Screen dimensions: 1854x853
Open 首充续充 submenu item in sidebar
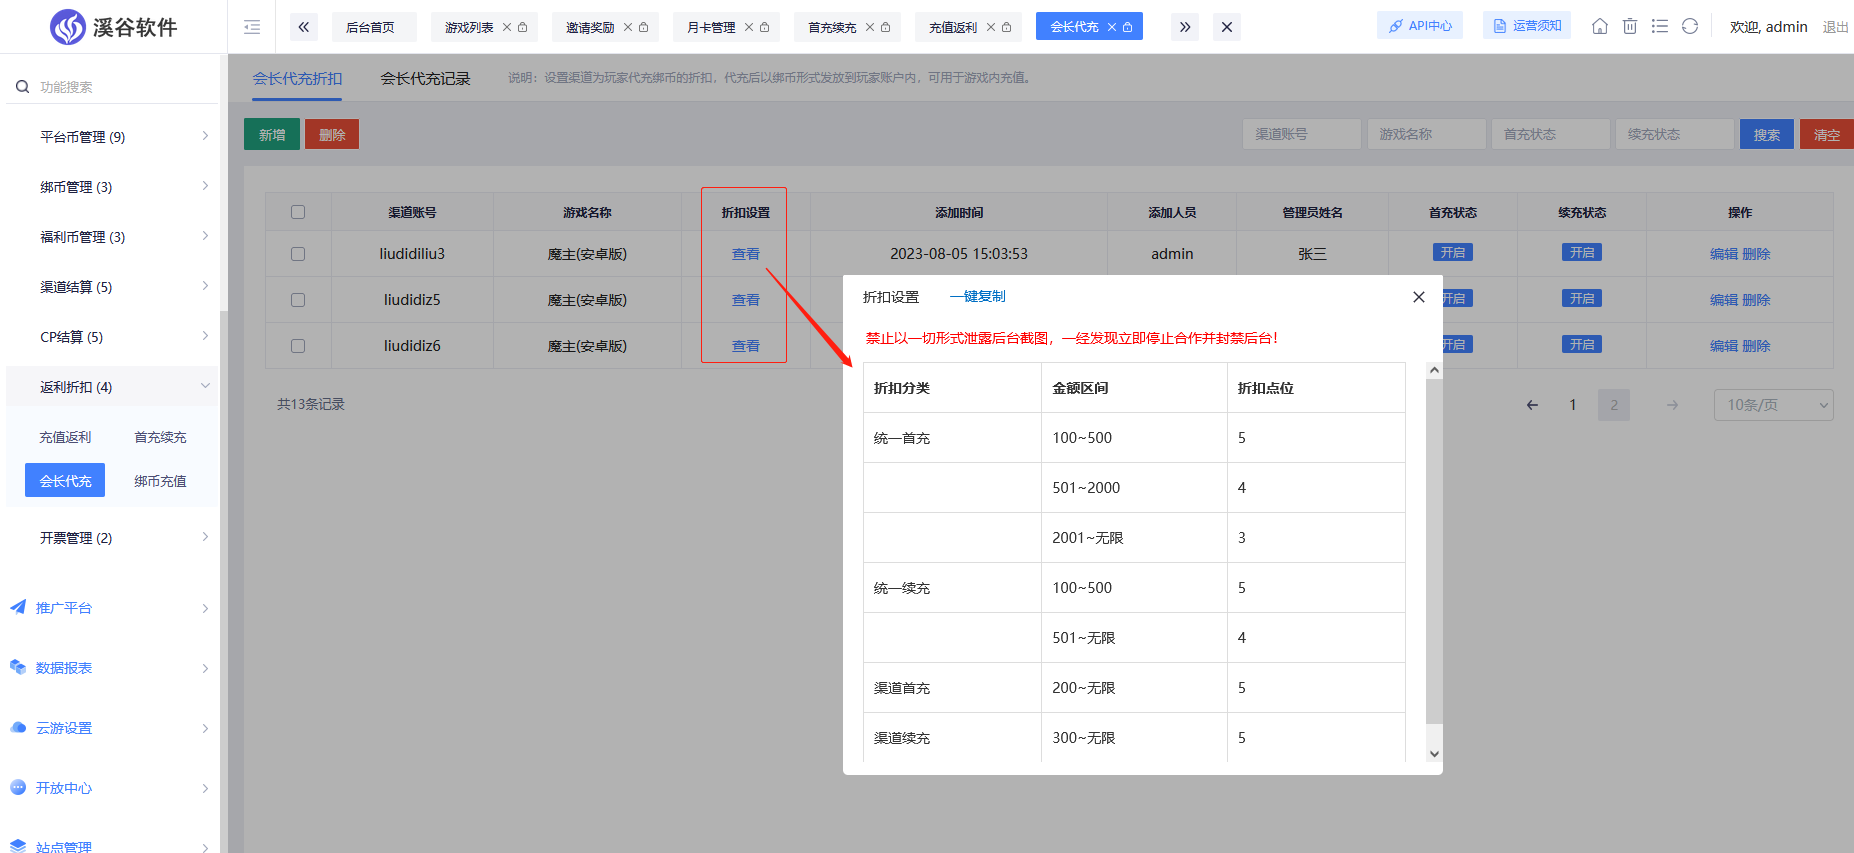[x=160, y=437]
